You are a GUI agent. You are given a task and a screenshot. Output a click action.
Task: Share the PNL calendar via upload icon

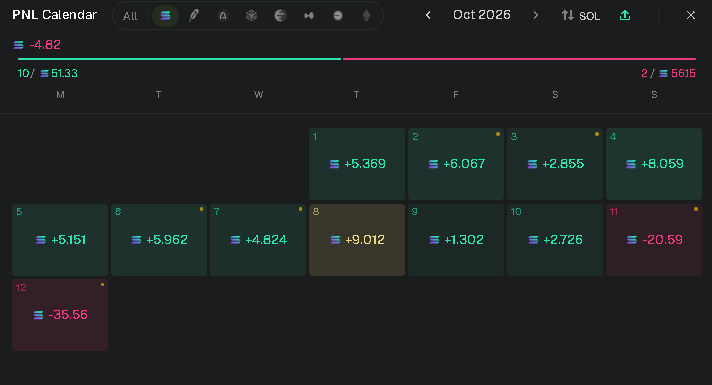click(625, 15)
